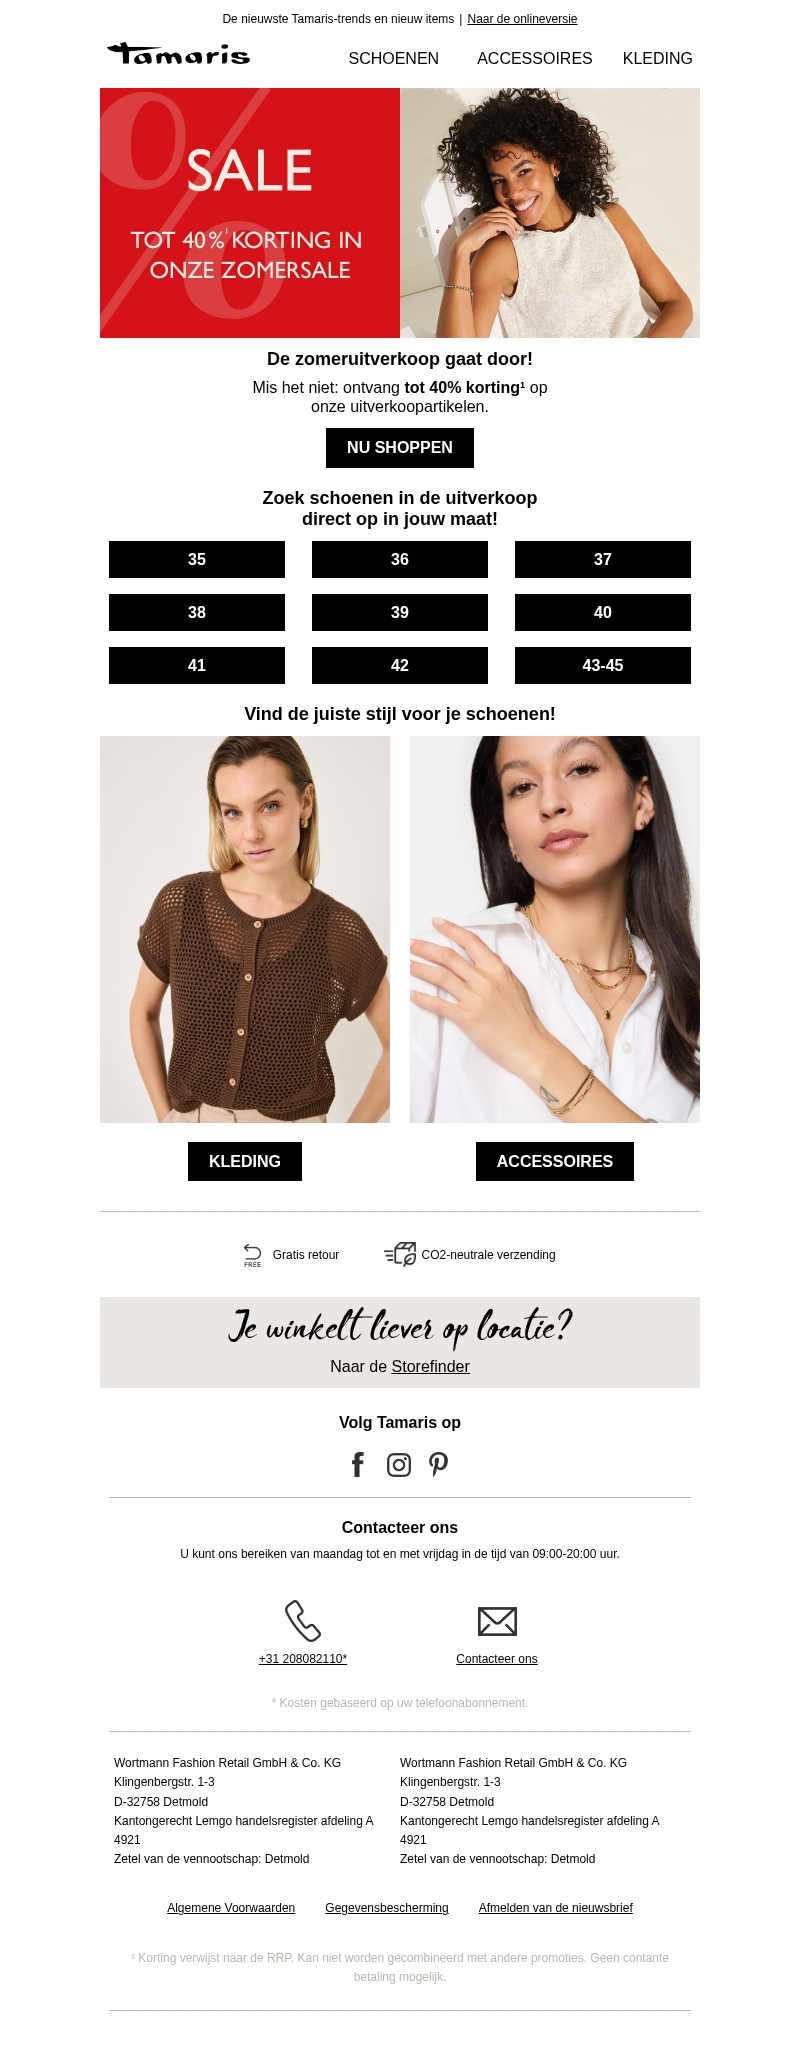Open the ACCESSOIRES menu item in header

click(x=535, y=59)
